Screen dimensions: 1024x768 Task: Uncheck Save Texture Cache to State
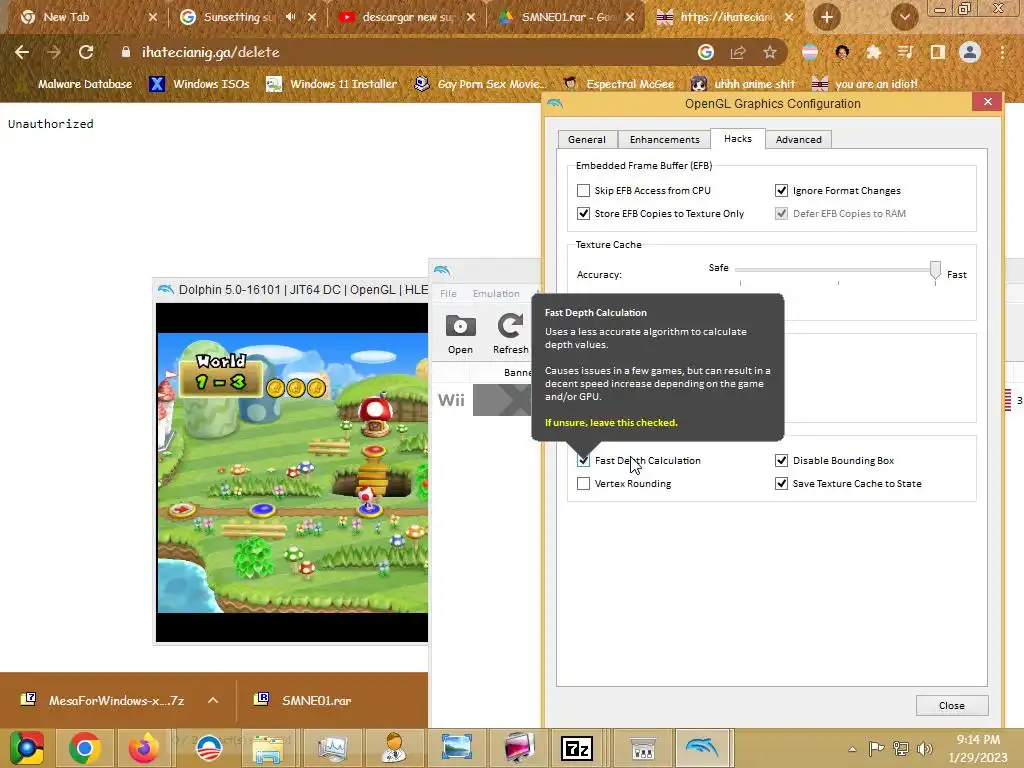781,483
